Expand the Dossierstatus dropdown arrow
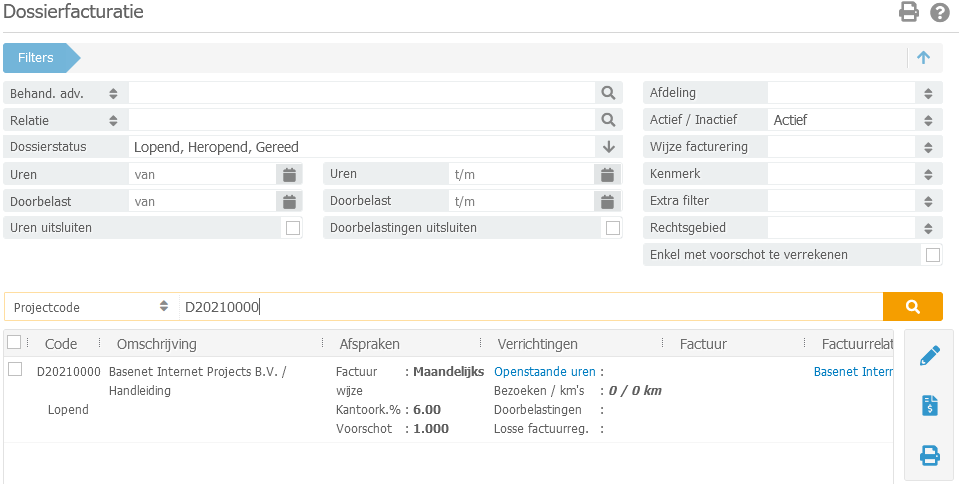Image resolution: width=959 pixels, height=484 pixels. pos(607,147)
